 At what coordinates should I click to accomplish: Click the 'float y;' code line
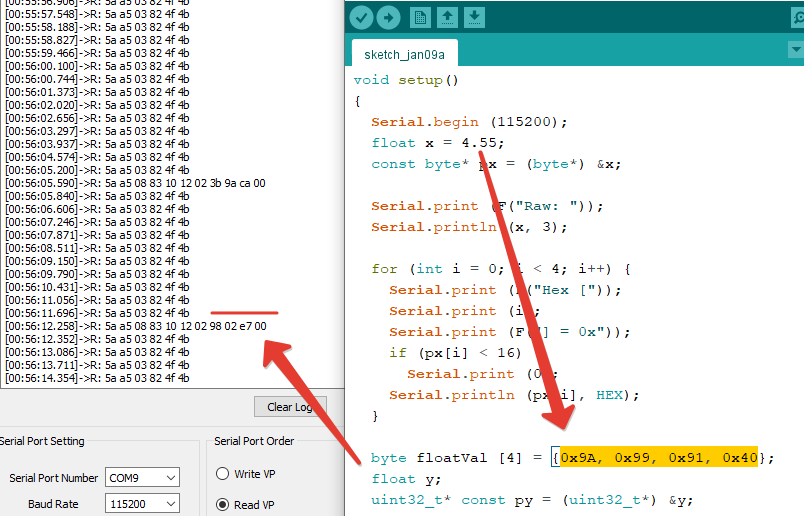[x=406, y=479]
